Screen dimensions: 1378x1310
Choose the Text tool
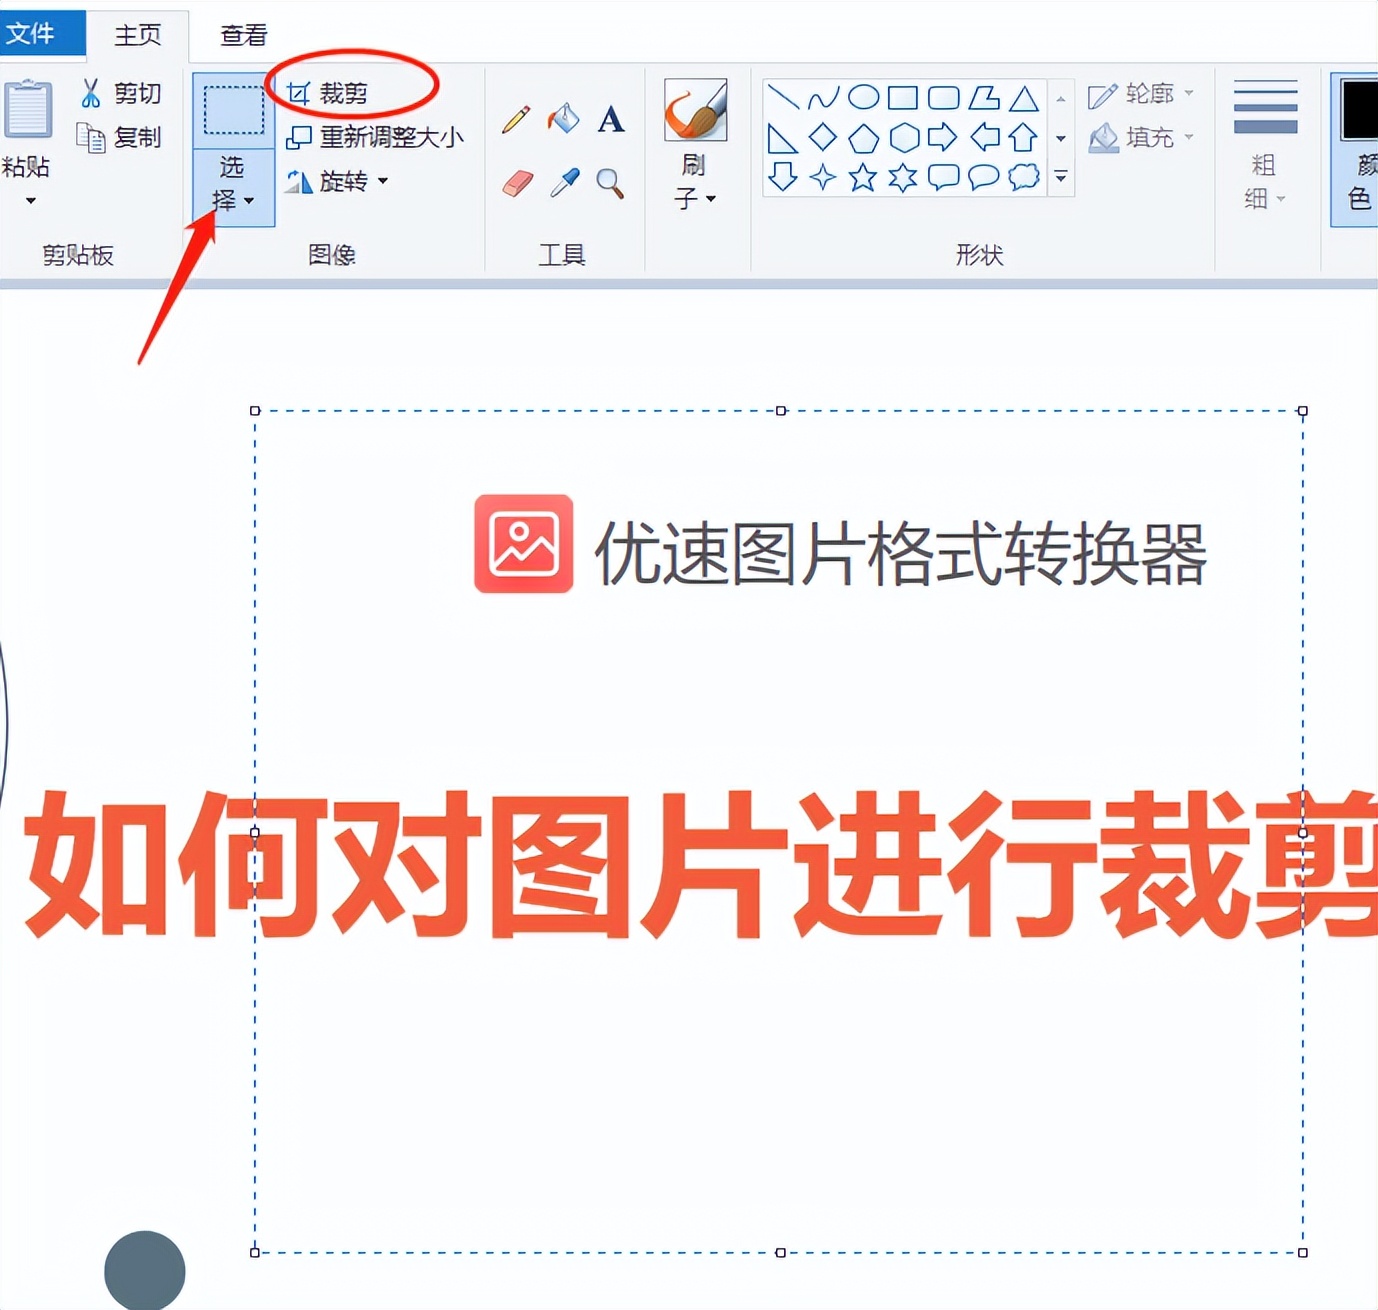pos(610,120)
